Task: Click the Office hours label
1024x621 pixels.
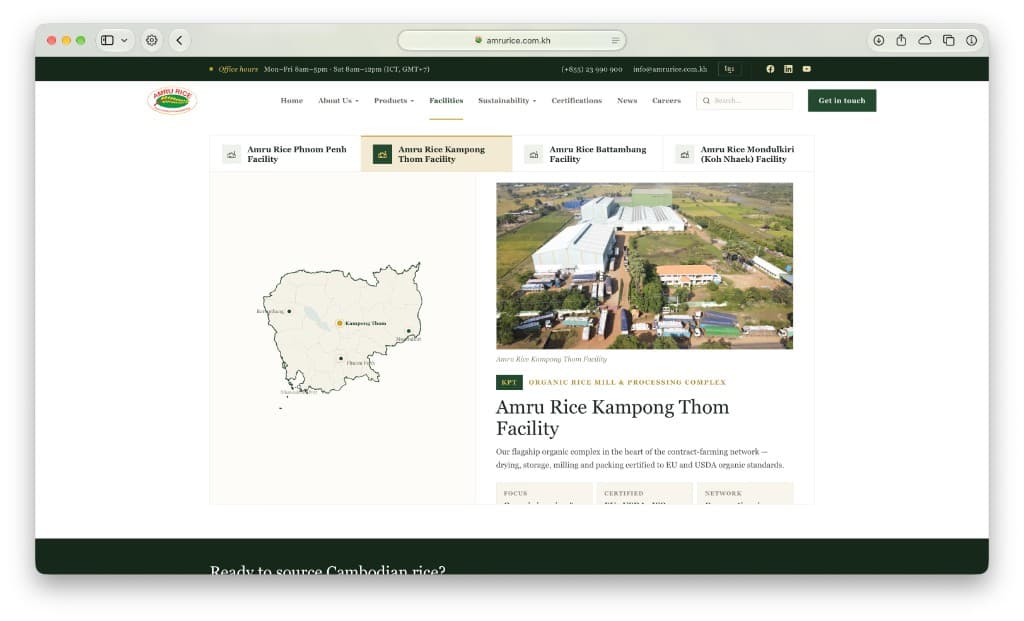Action: point(238,69)
